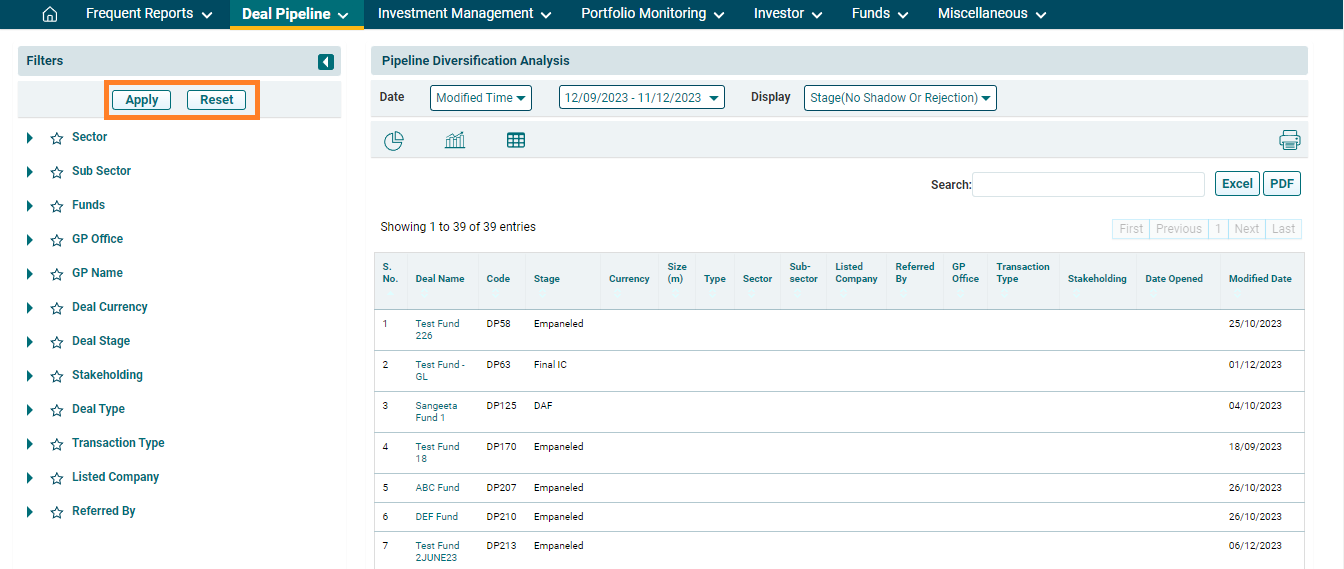
Task: Star the Funds filter
Action: 57,206
